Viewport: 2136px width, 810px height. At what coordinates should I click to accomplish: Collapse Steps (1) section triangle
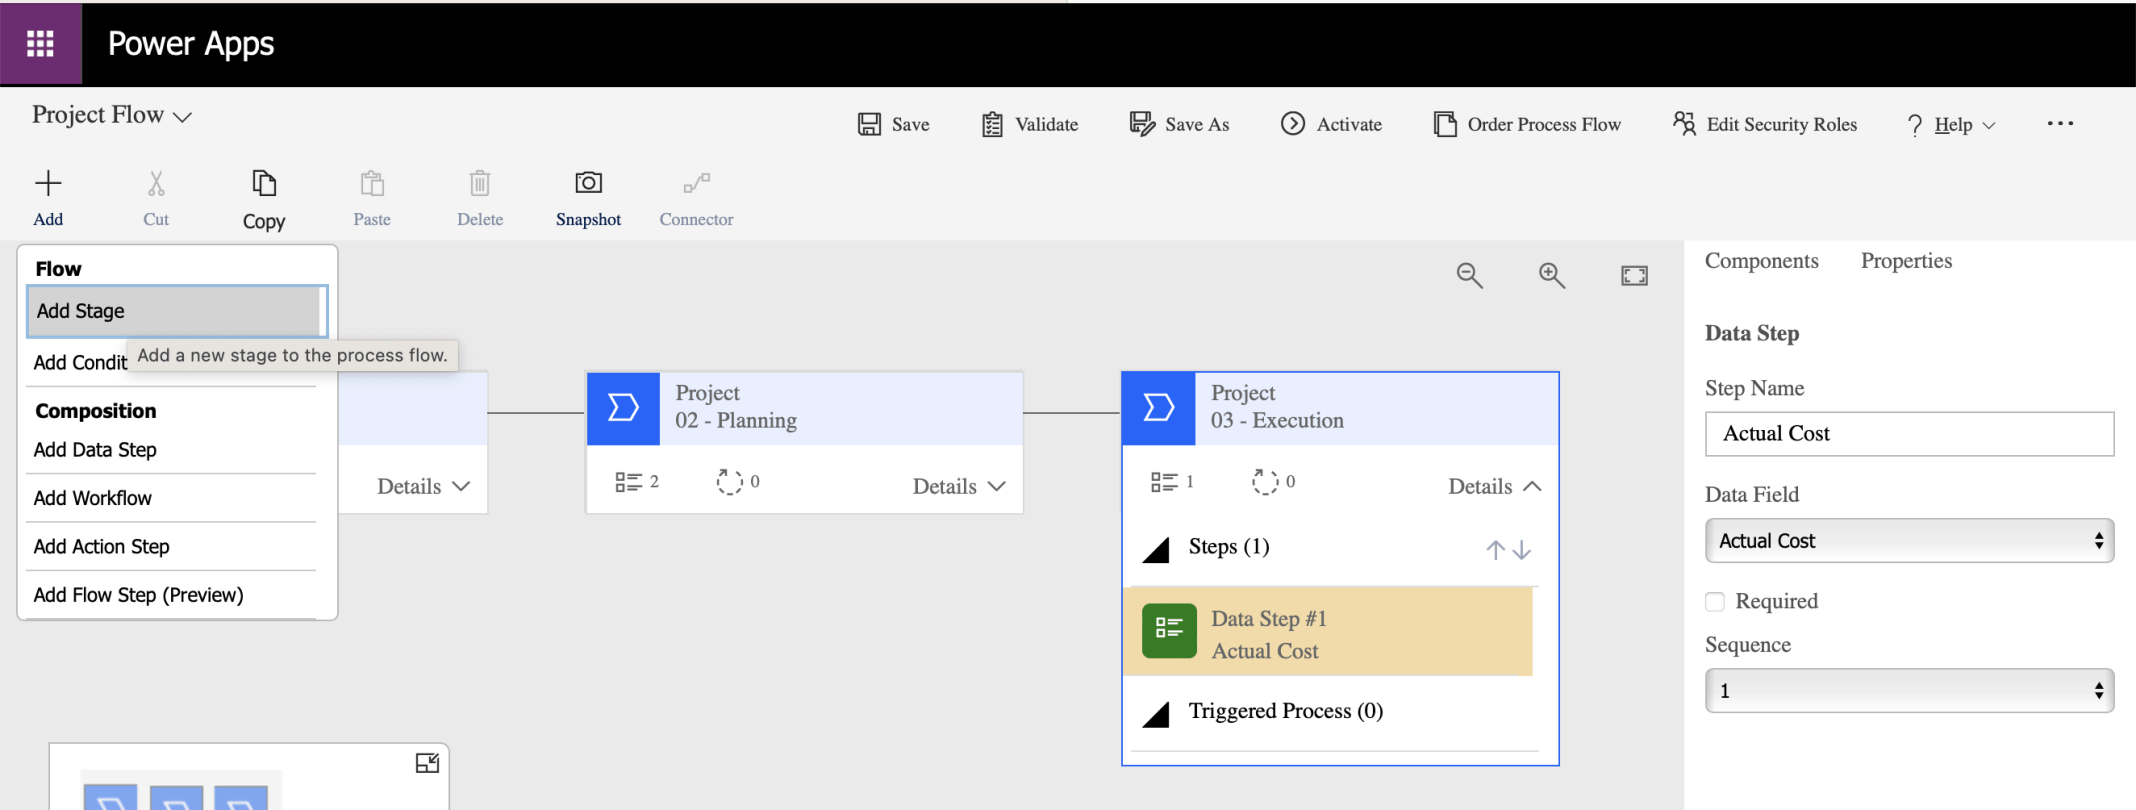[1157, 549]
